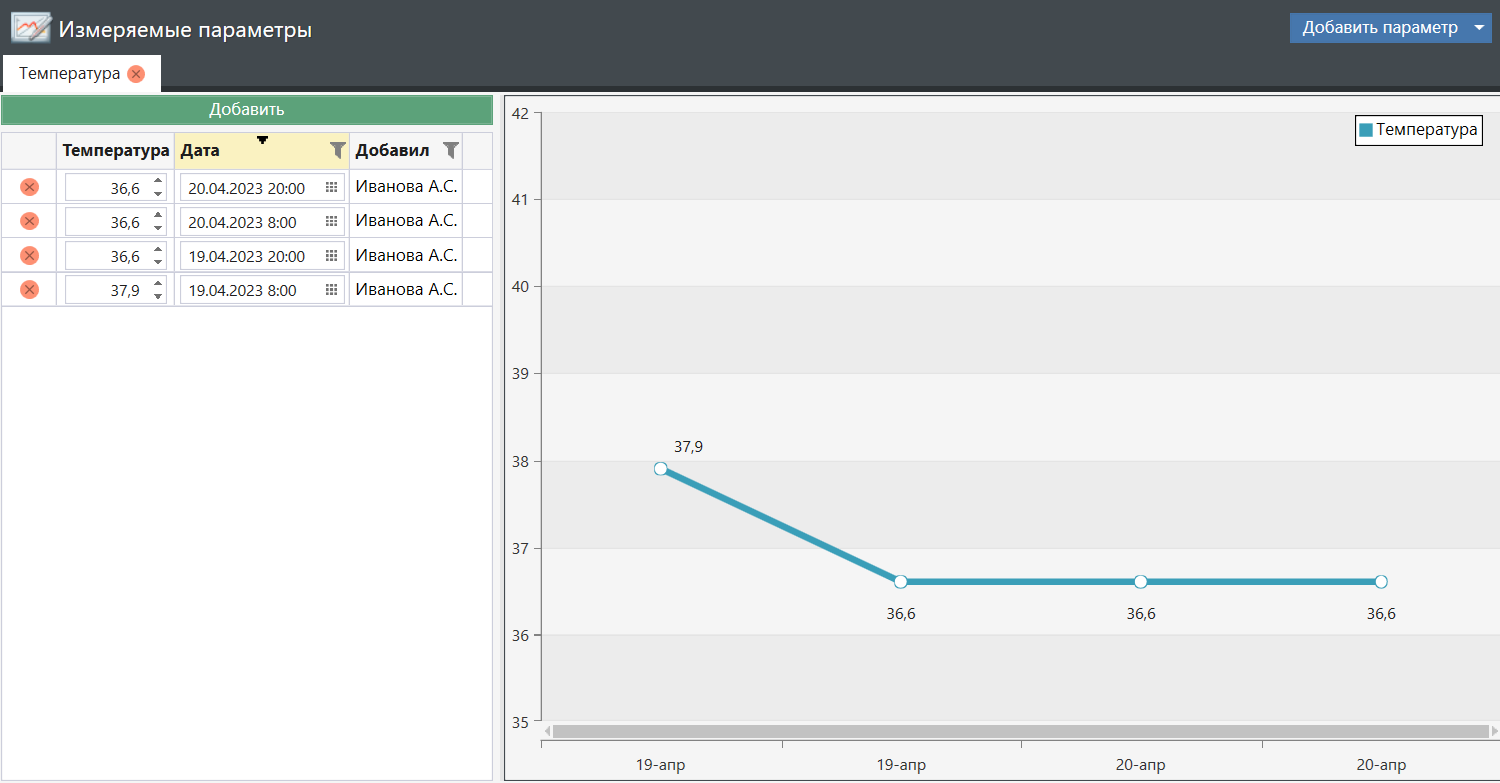Image resolution: width=1500 pixels, height=783 pixels.
Task: Delete the 19.04.2023 20:00 temperature row
Action: pyautogui.click(x=30, y=256)
